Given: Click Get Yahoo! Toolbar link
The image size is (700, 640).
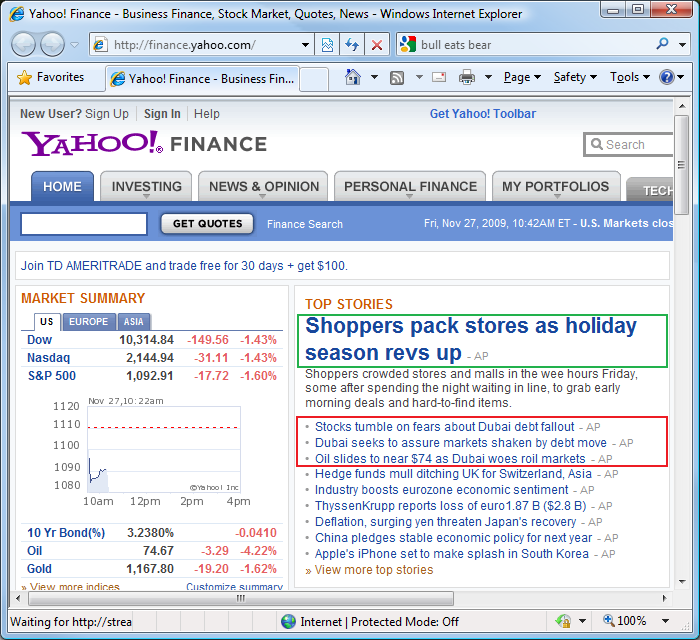Looking at the screenshot, I should (483, 114).
